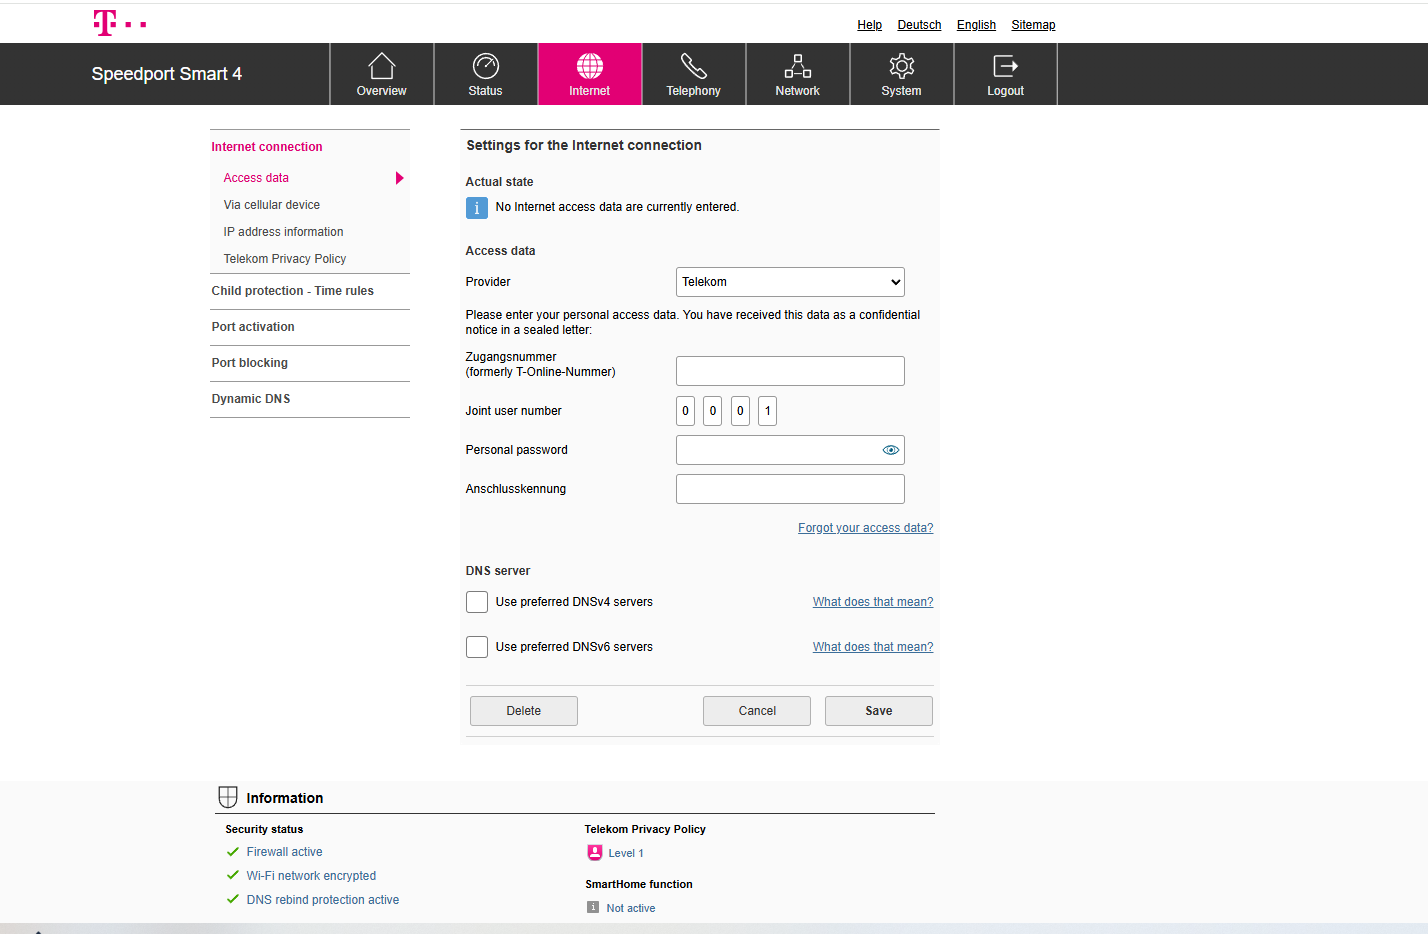Enable Use preferred DNSv6 servers checkbox

click(x=477, y=647)
